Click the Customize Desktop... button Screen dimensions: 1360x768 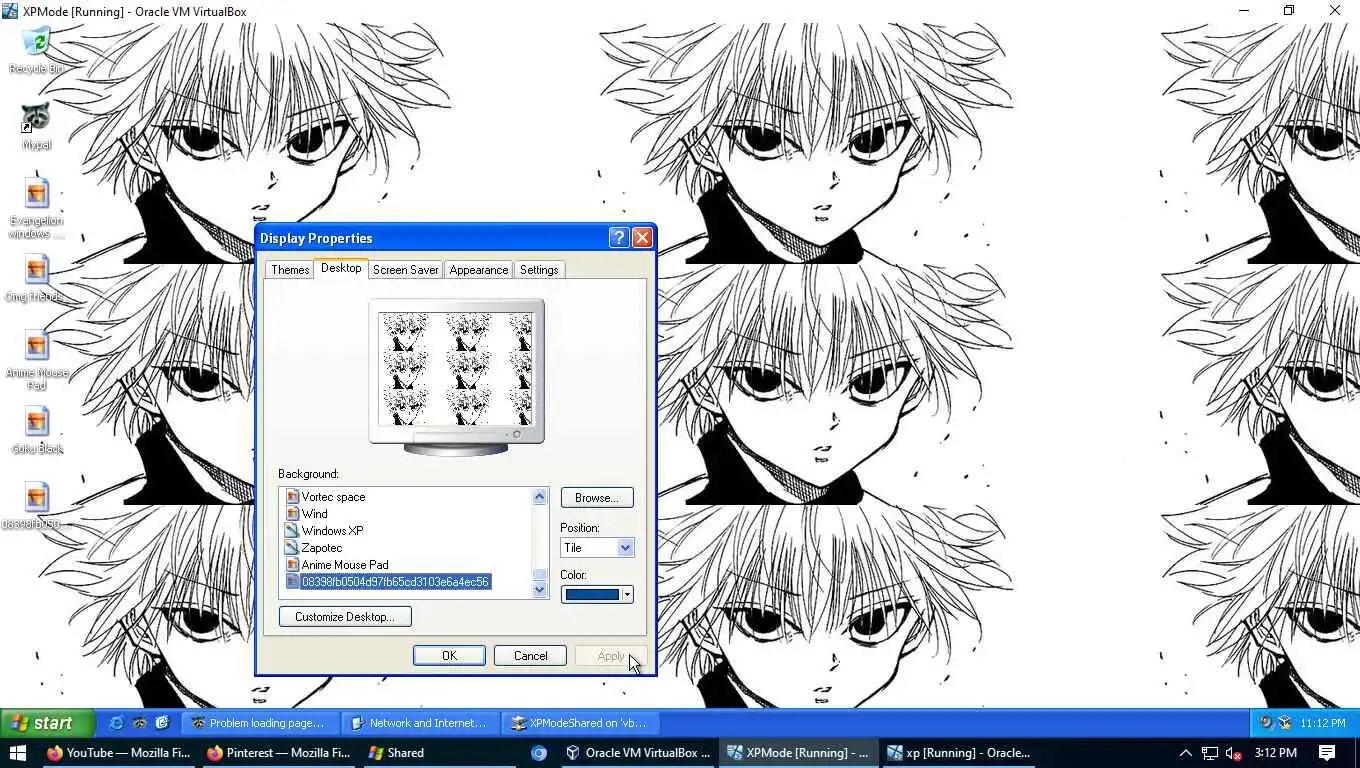(345, 617)
